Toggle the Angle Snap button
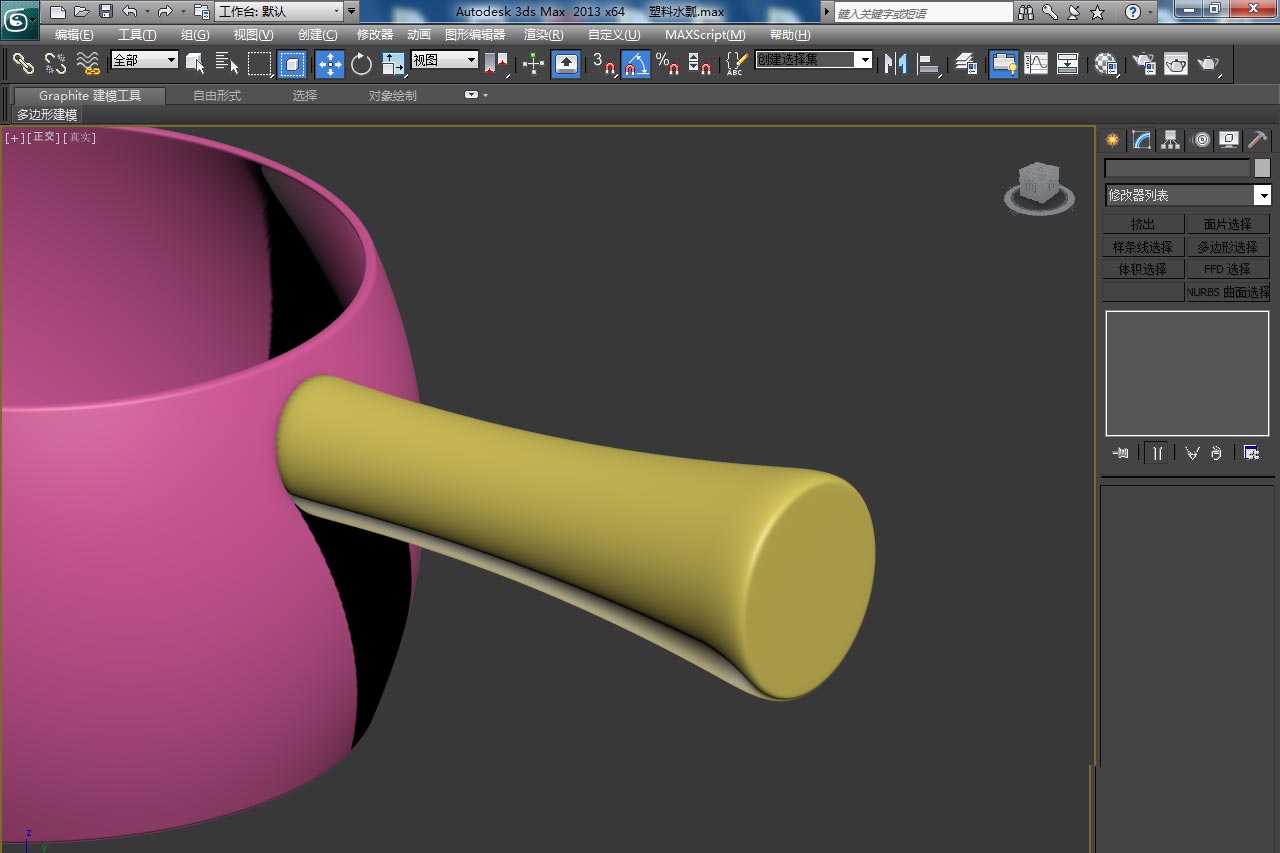Viewport: 1280px width, 853px height. 635,65
